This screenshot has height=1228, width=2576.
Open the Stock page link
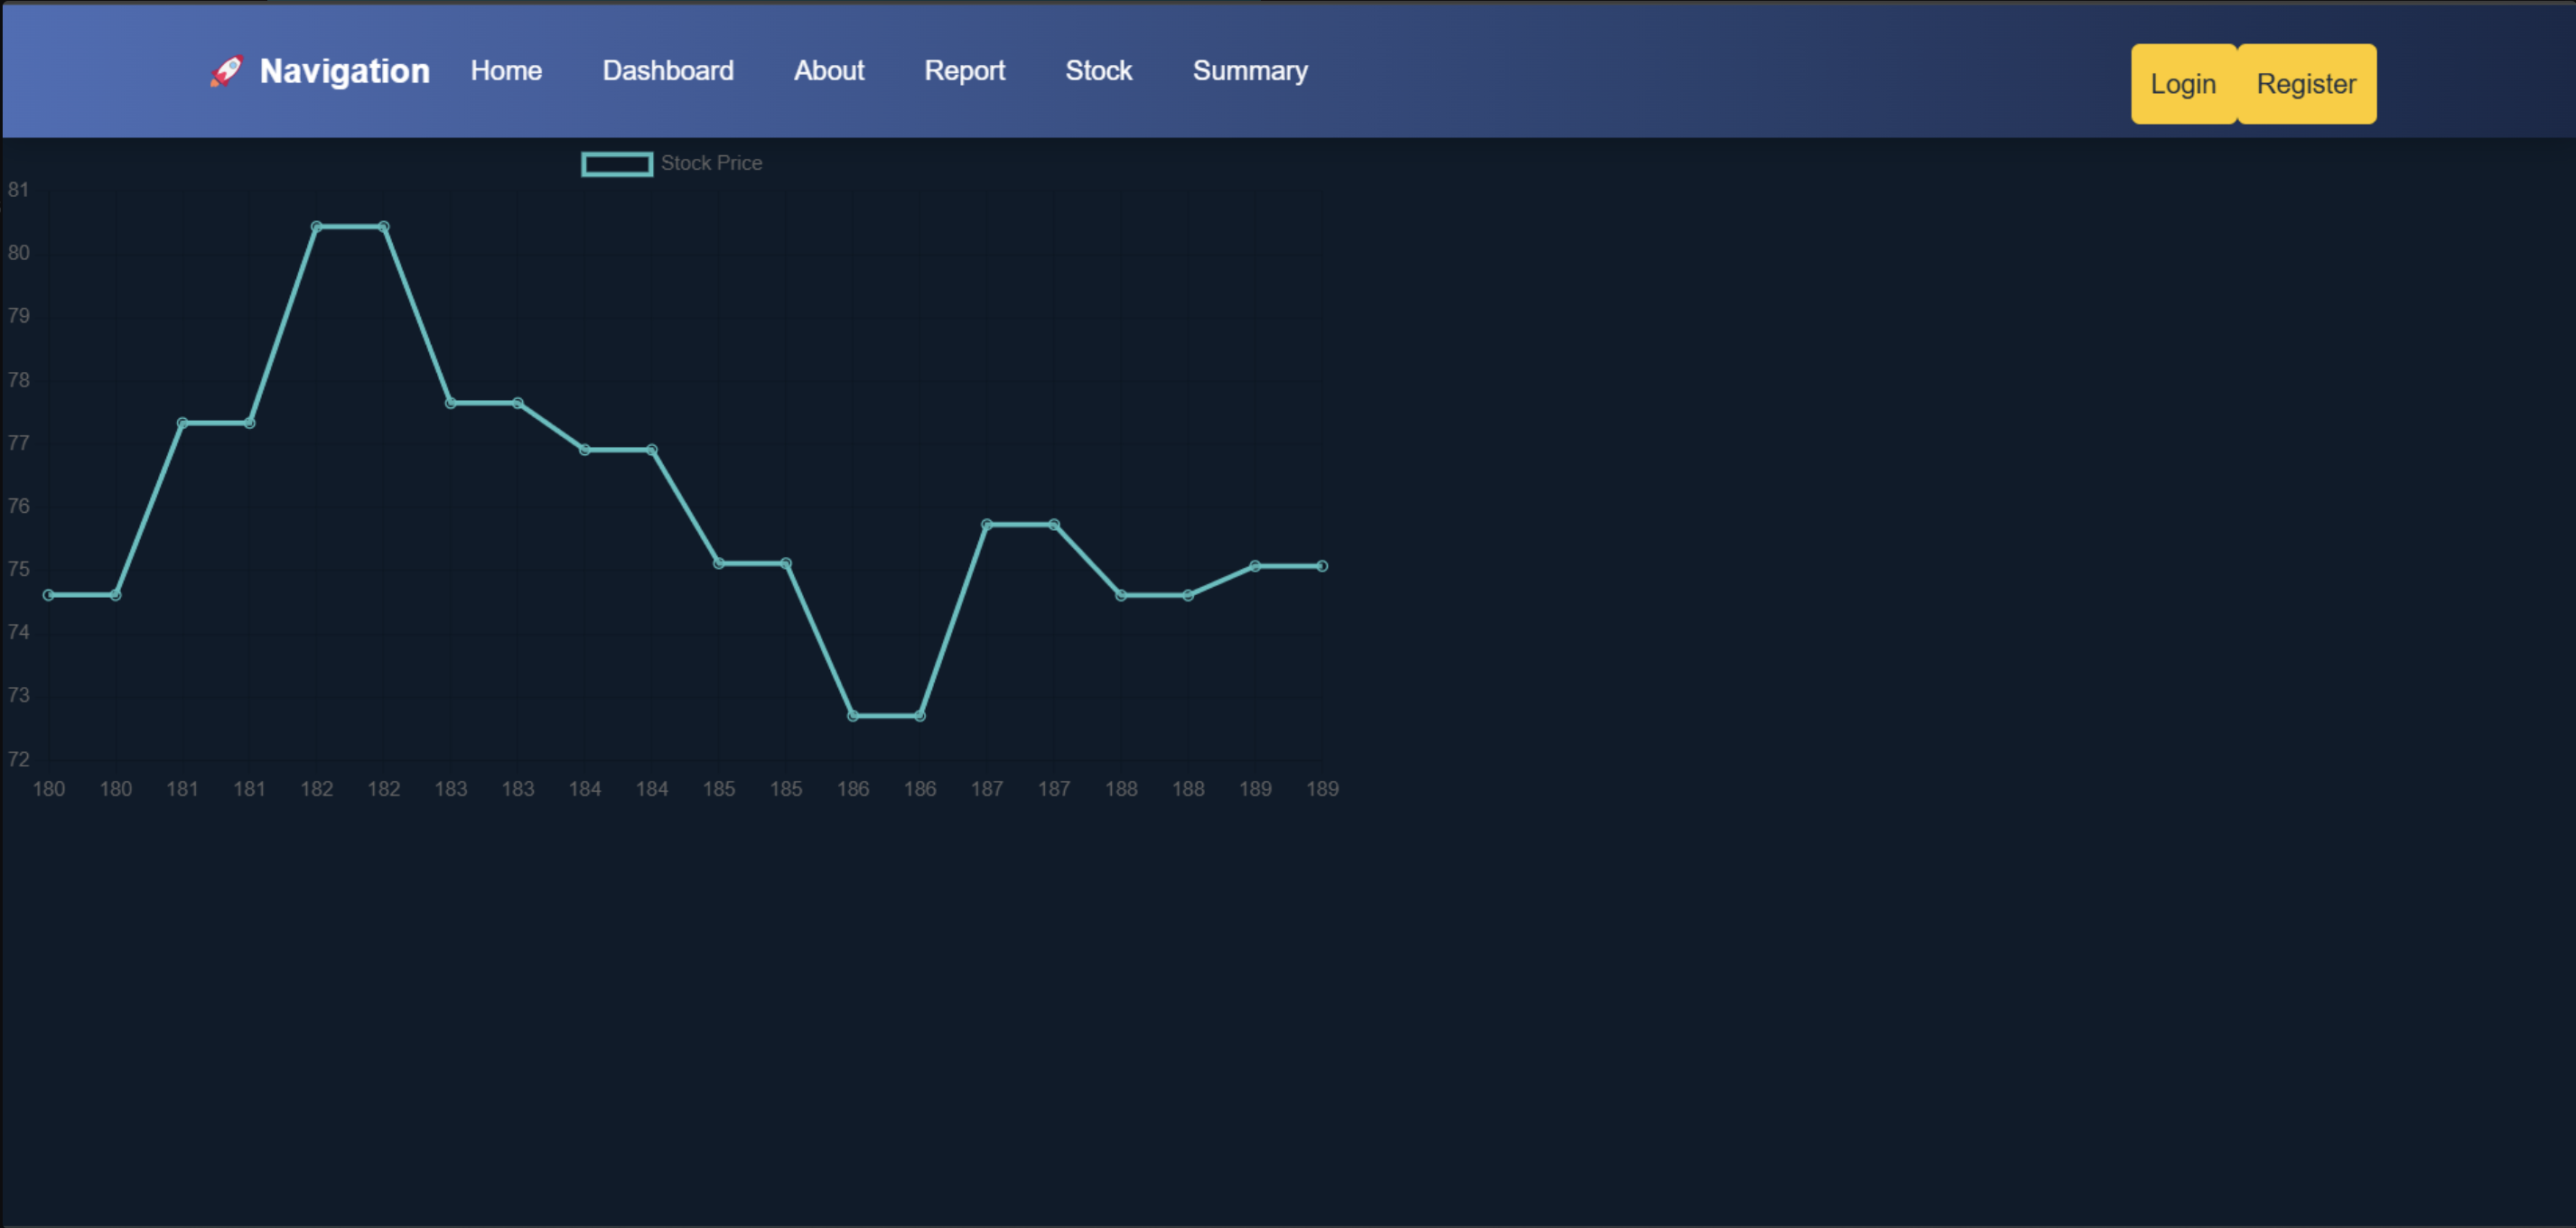coord(1098,71)
